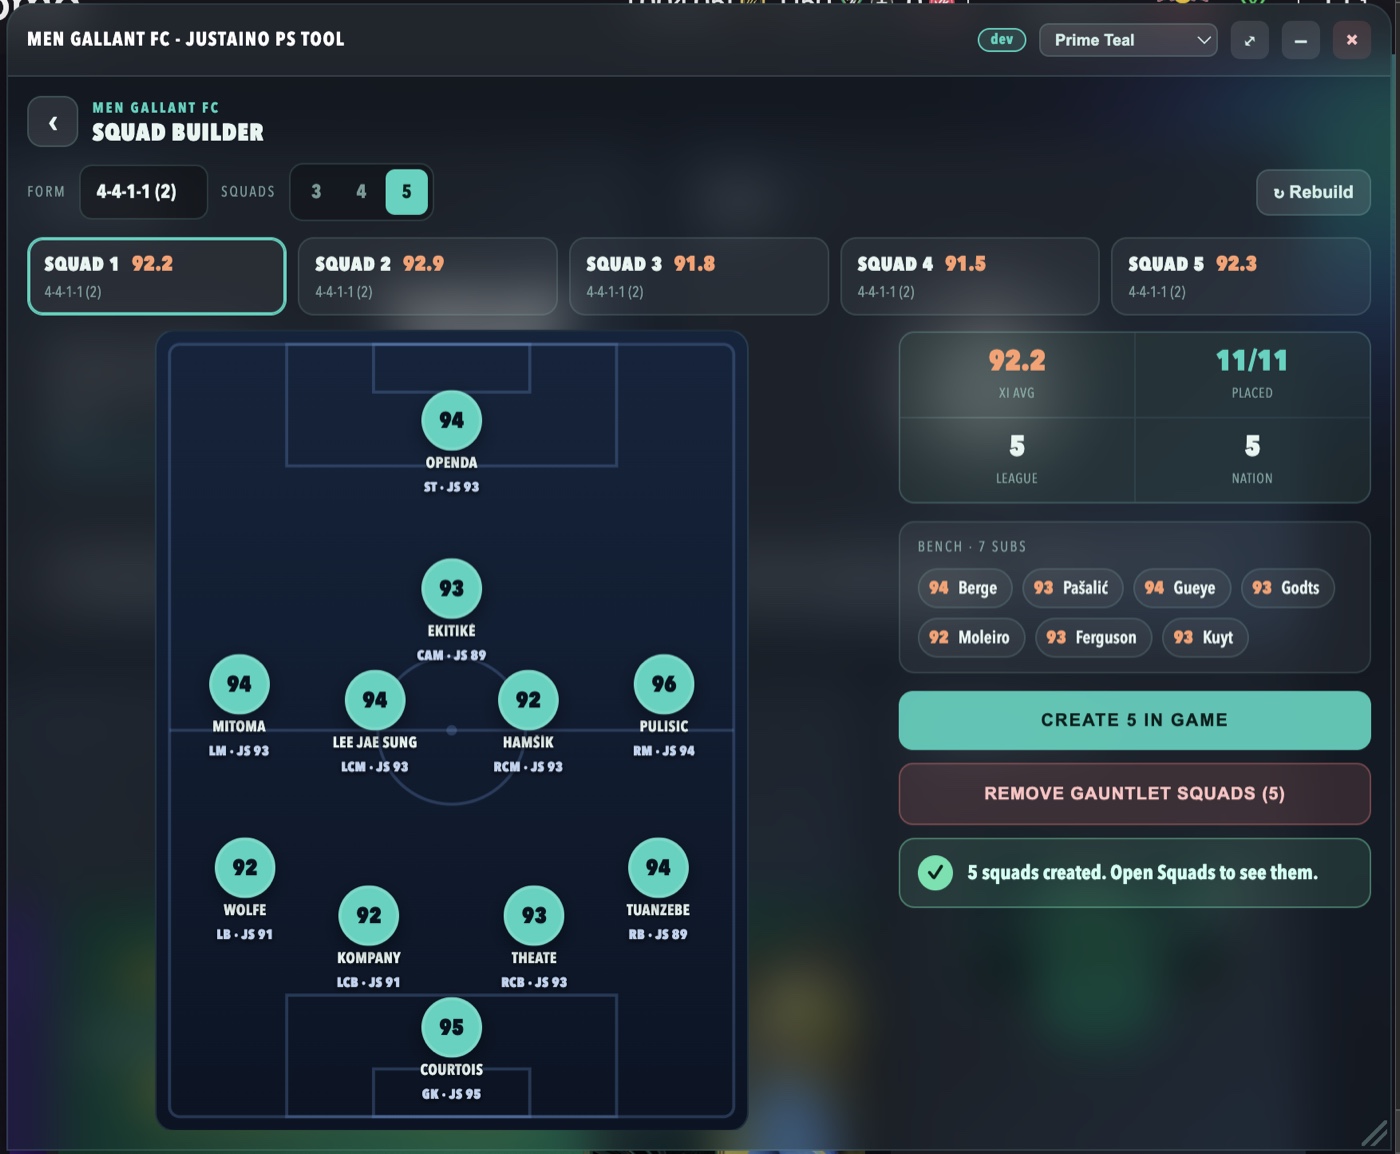
Task: Click the 'CAM · JS 89' label
Action: pyautogui.click(x=451, y=655)
